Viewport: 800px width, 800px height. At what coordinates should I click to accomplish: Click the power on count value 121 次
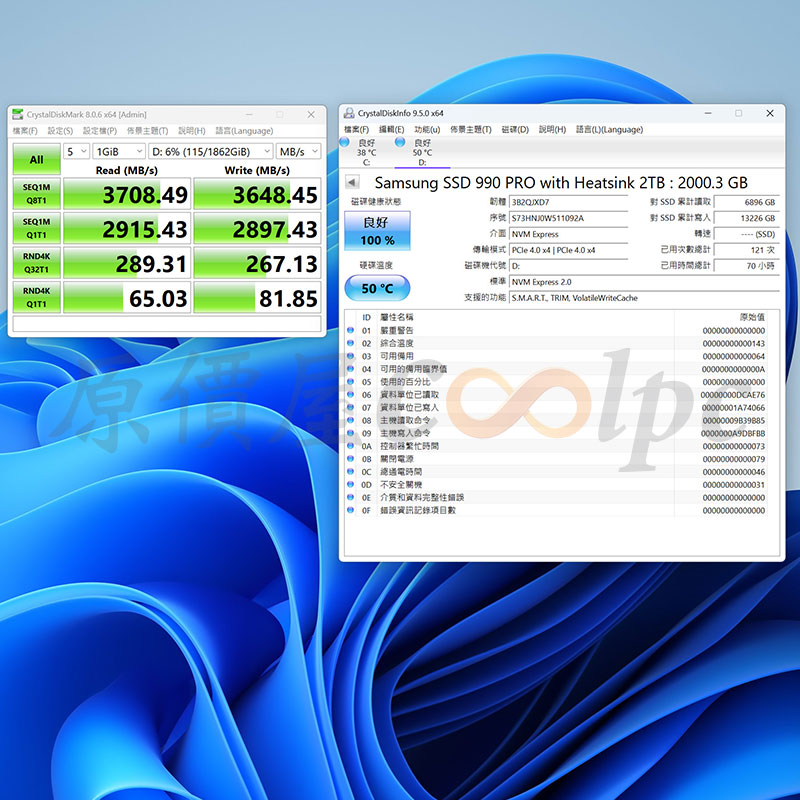(x=746, y=250)
